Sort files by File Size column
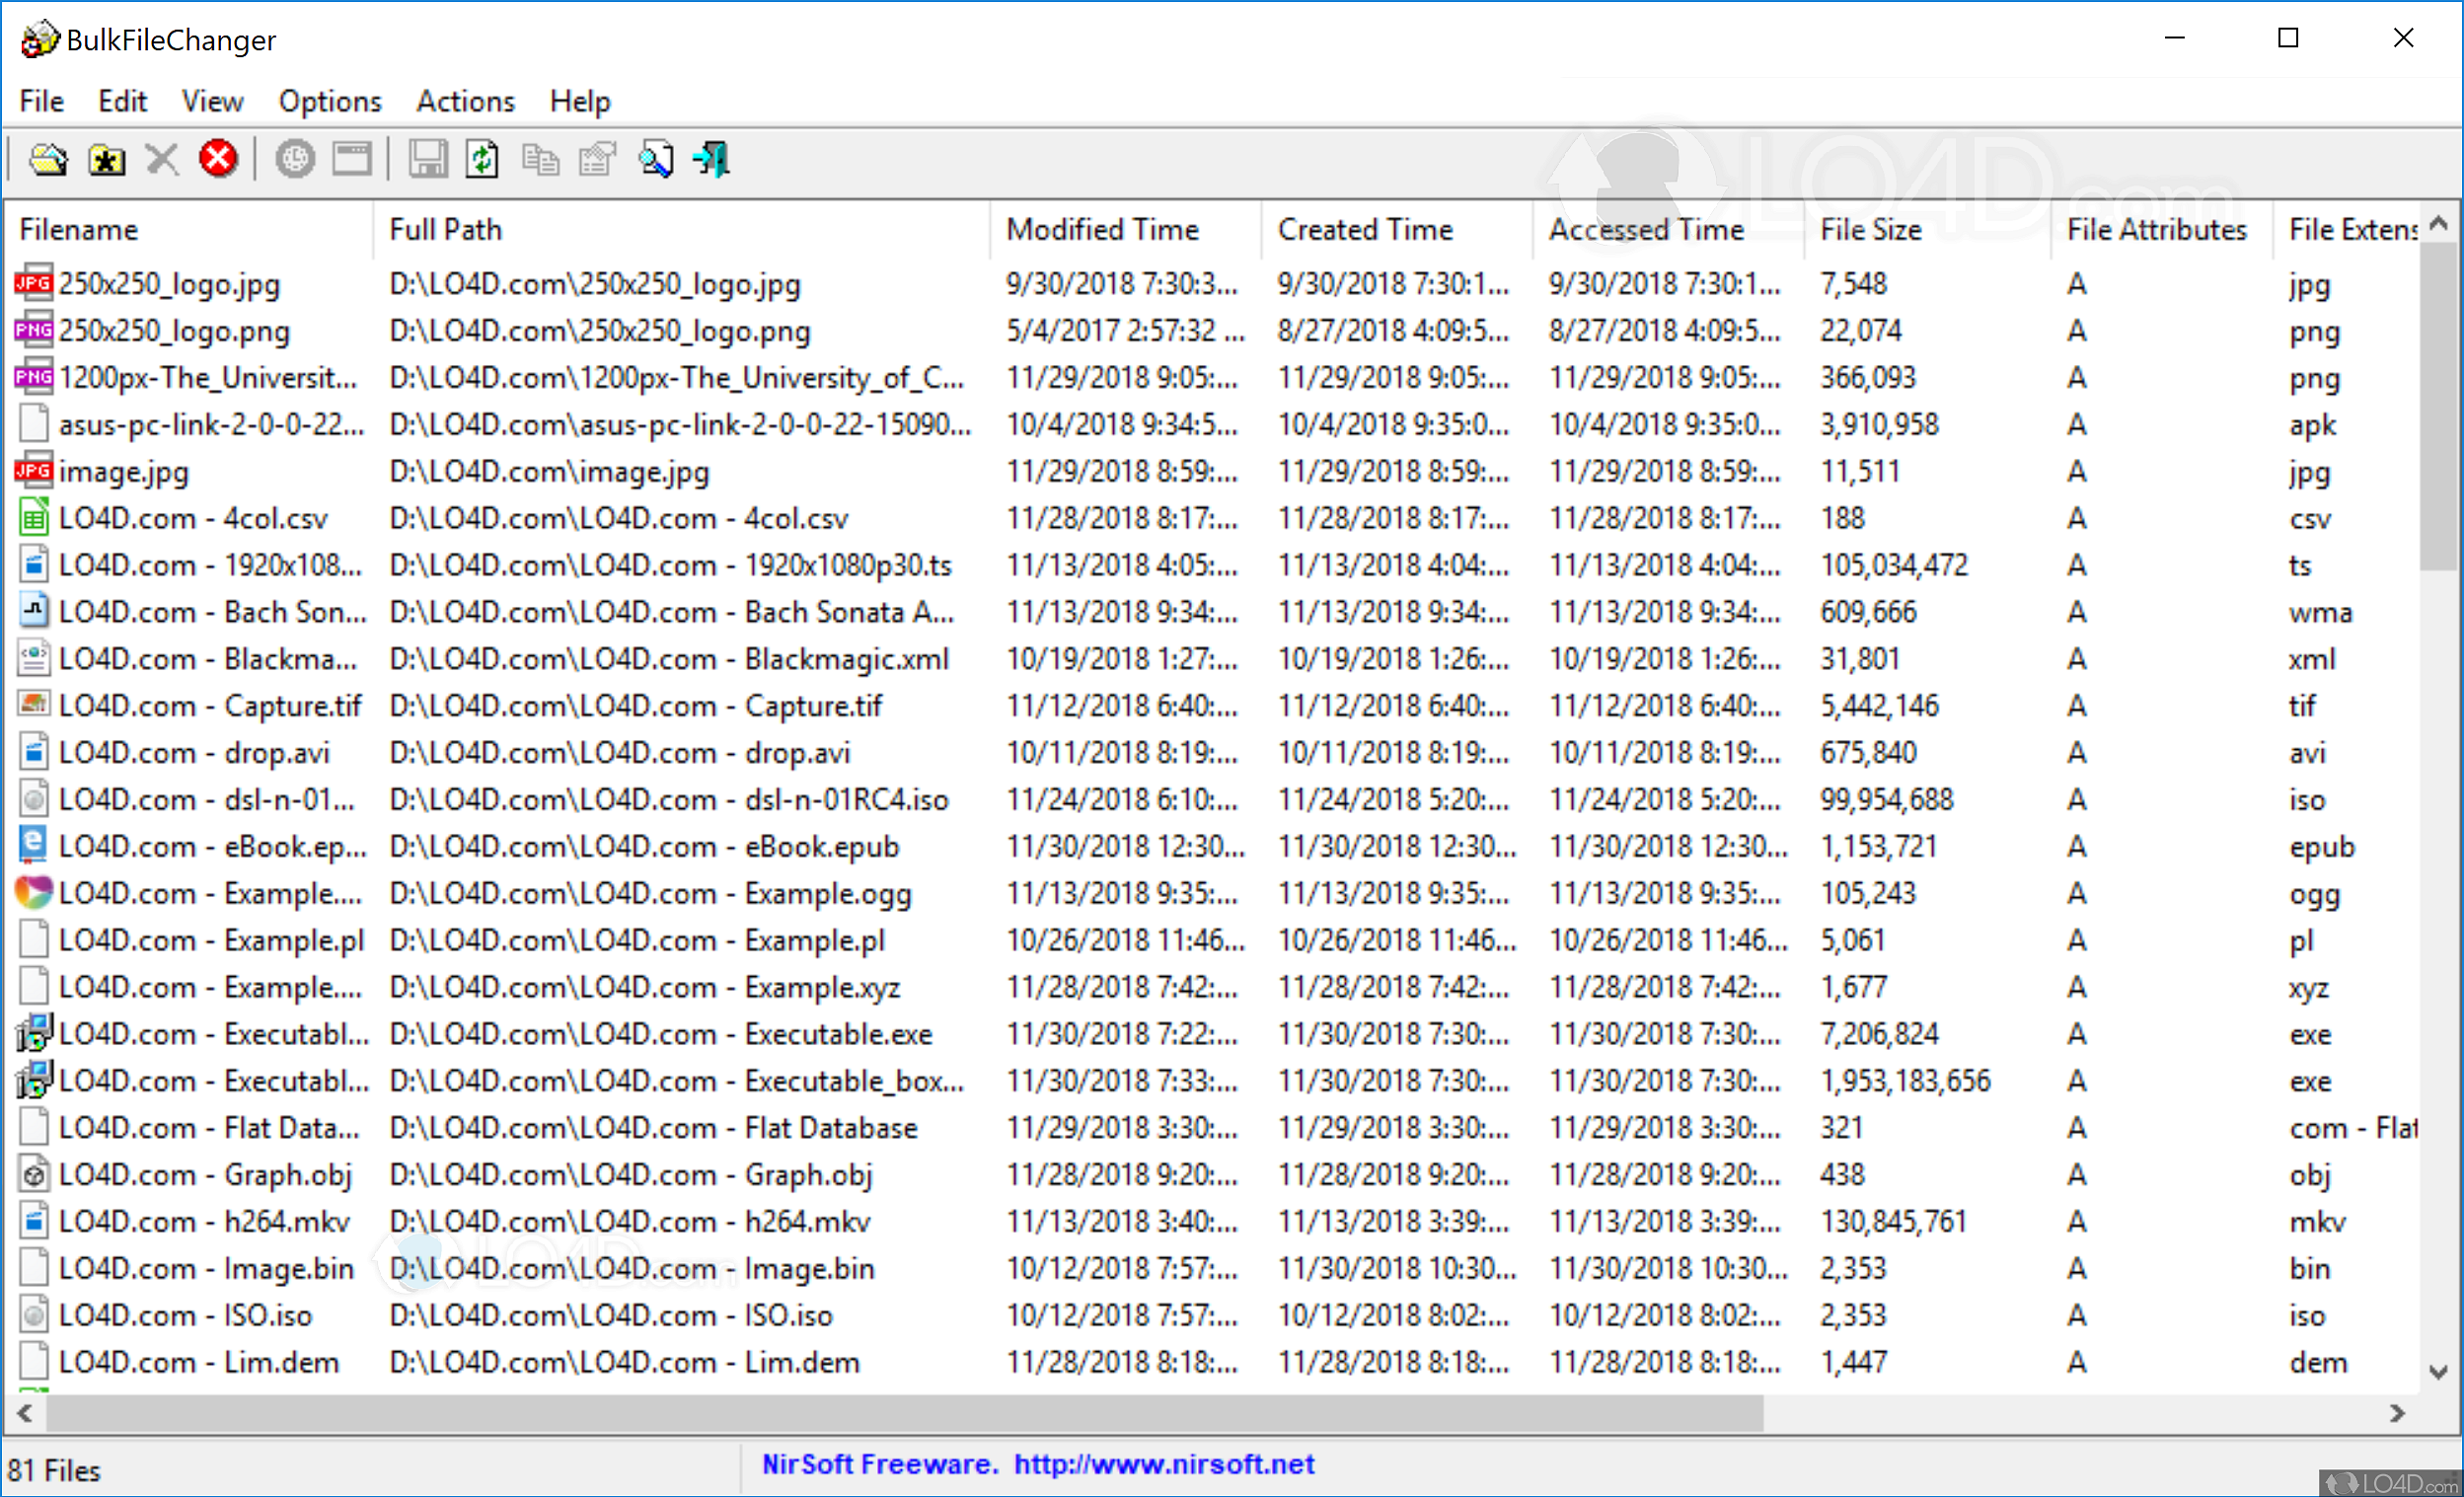2464x1497 pixels. (x=1871, y=229)
